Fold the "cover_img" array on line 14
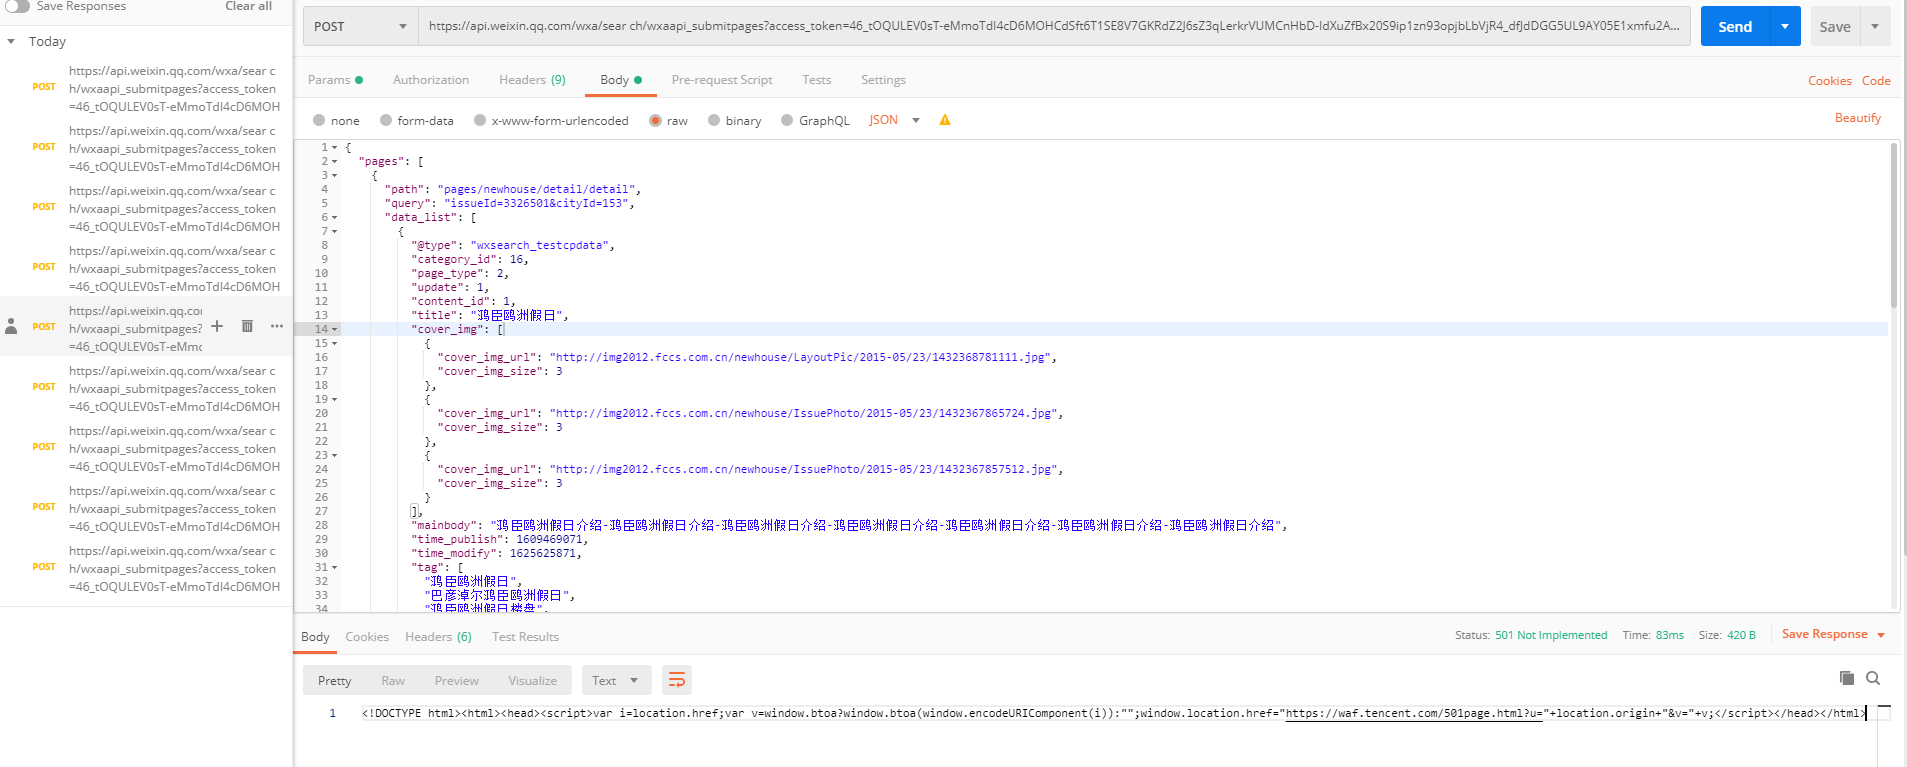This screenshot has width=1907, height=767. 335,329
